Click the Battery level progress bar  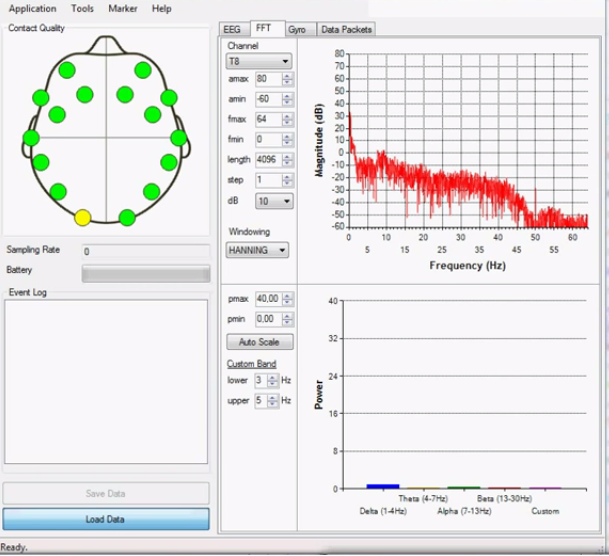[x=145, y=273]
